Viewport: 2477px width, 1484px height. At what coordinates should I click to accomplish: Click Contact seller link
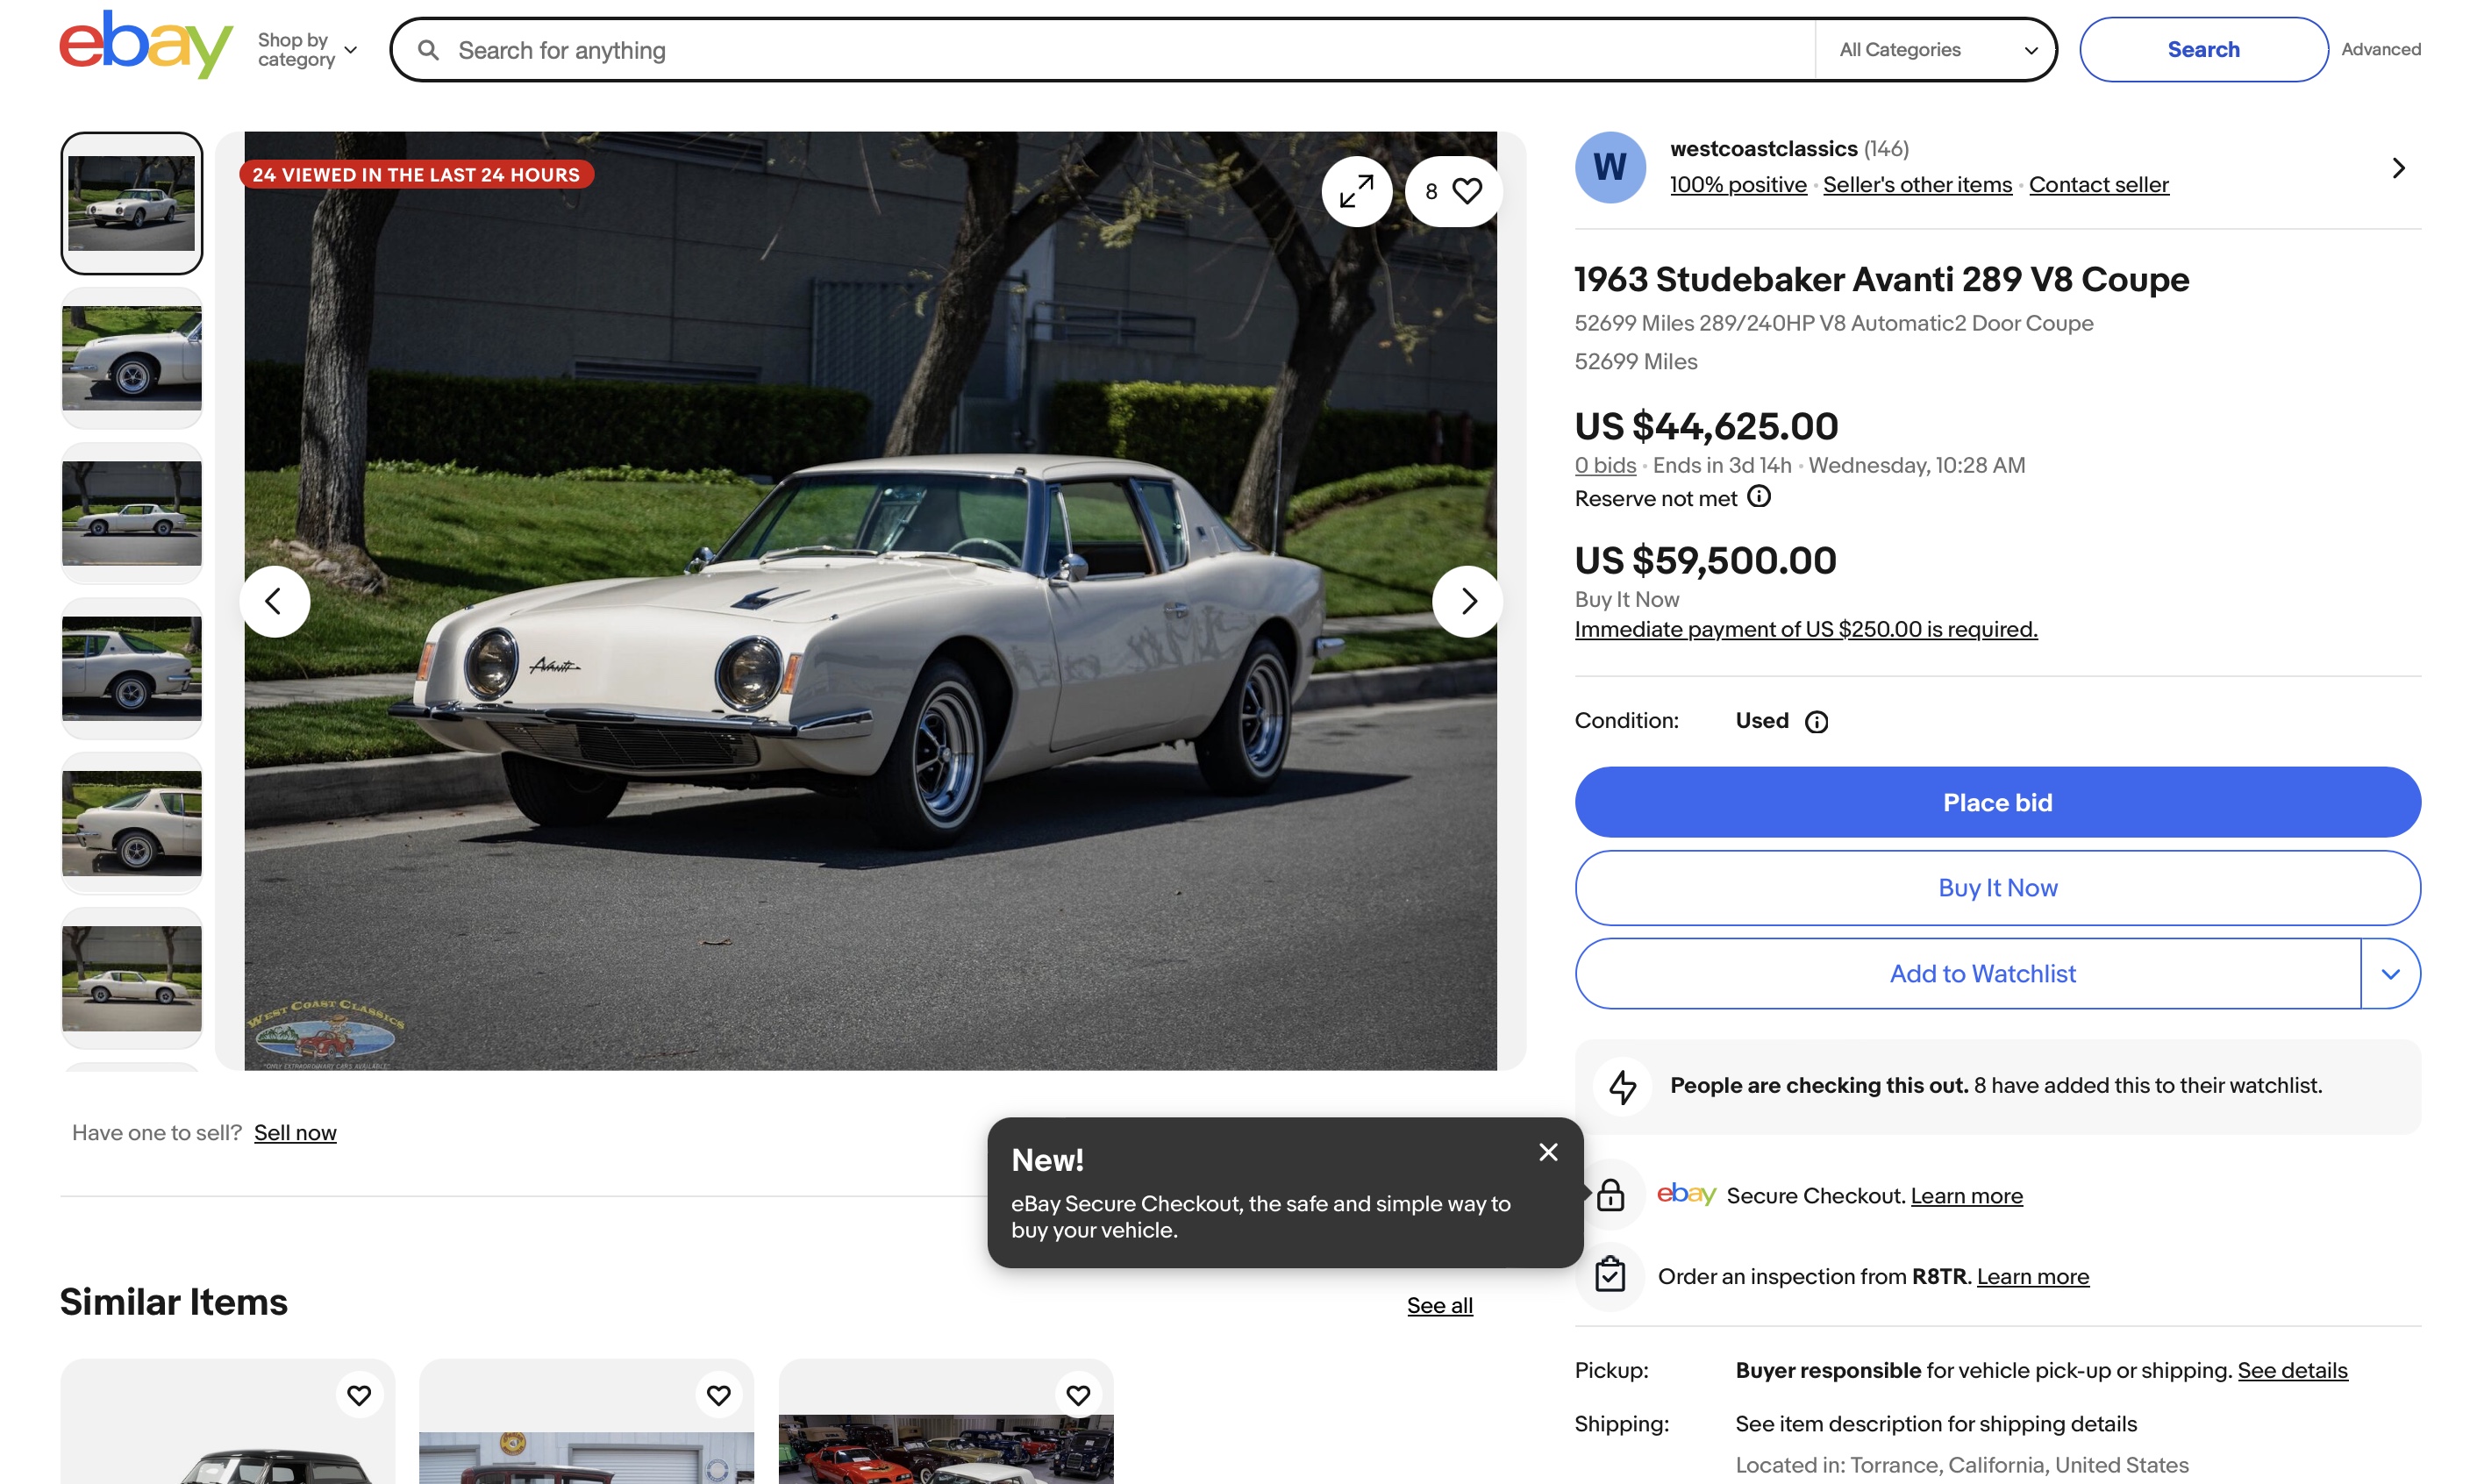2098,185
